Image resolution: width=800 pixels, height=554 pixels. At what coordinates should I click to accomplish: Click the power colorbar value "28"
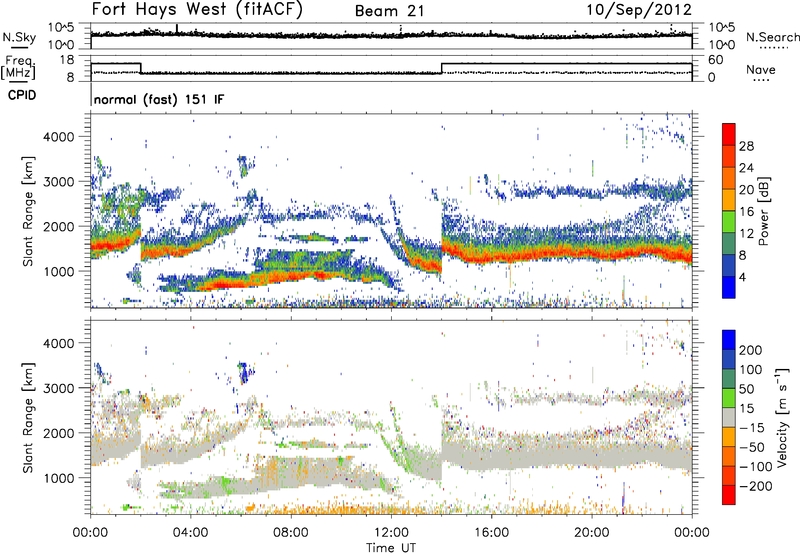click(746, 146)
